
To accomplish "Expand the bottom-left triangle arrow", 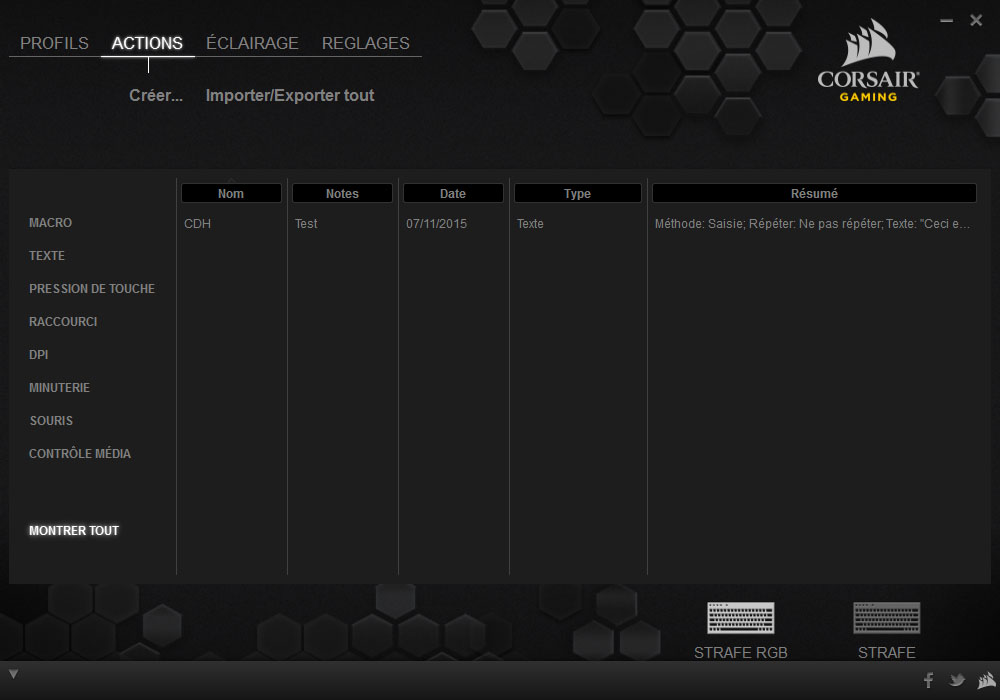I will click(x=13, y=674).
